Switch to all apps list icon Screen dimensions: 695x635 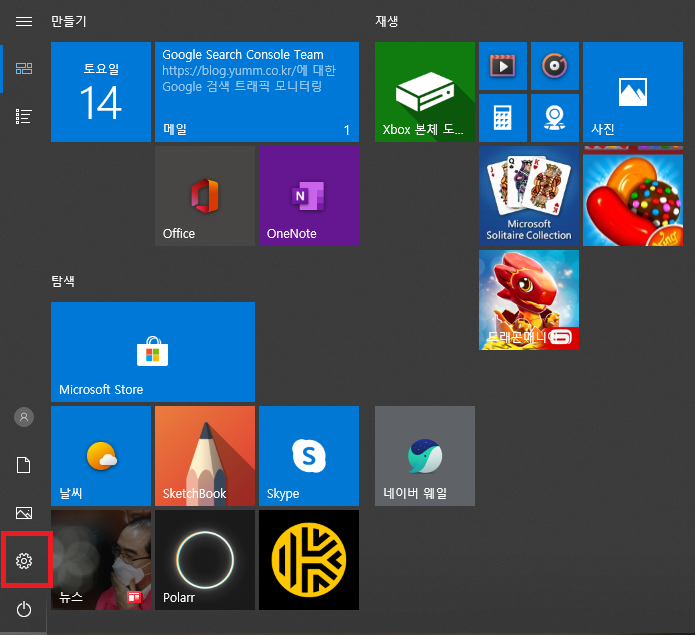pyautogui.click(x=23, y=117)
